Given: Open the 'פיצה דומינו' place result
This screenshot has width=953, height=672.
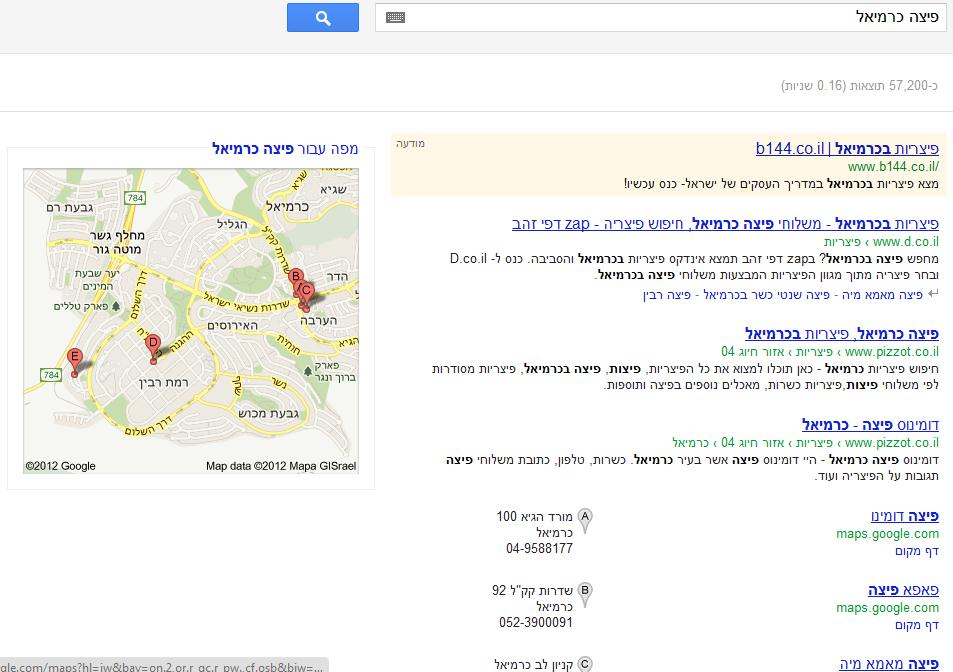Looking at the screenshot, I should [x=905, y=516].
